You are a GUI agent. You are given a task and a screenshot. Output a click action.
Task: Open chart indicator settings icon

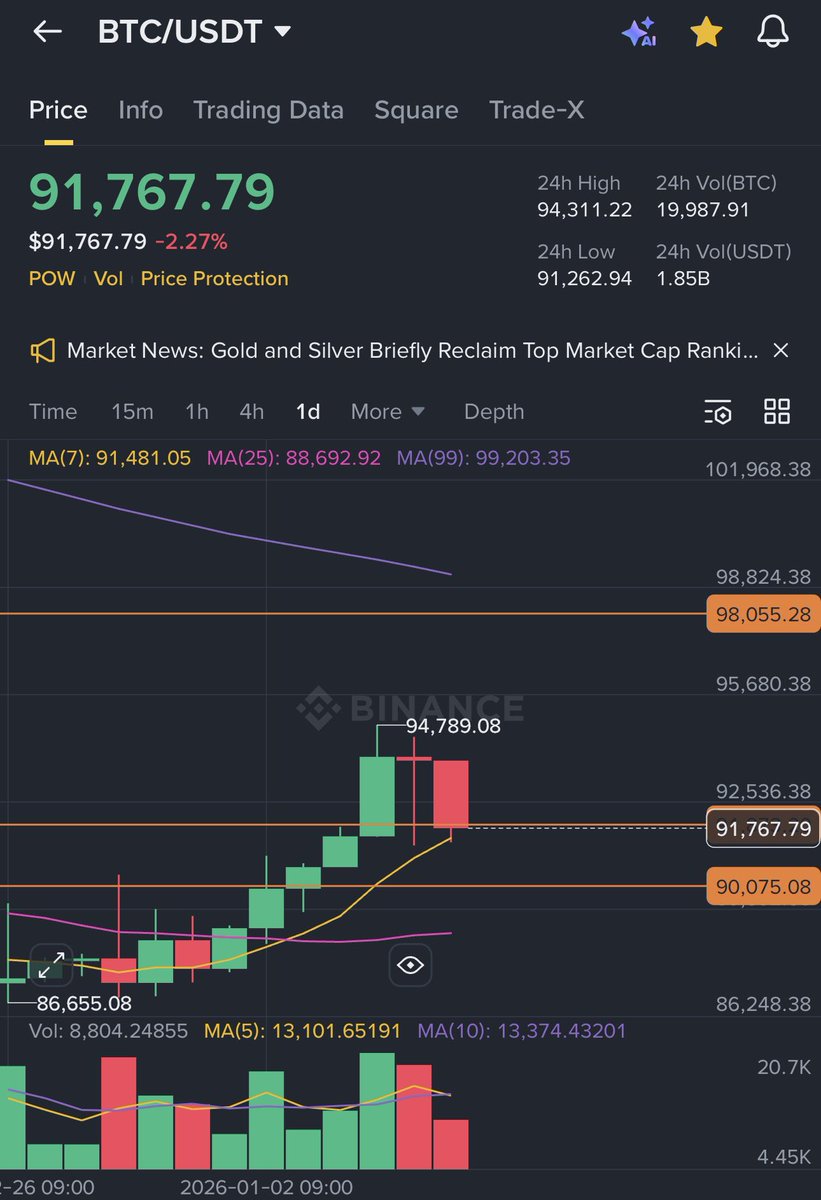click(x=718, y=411)
